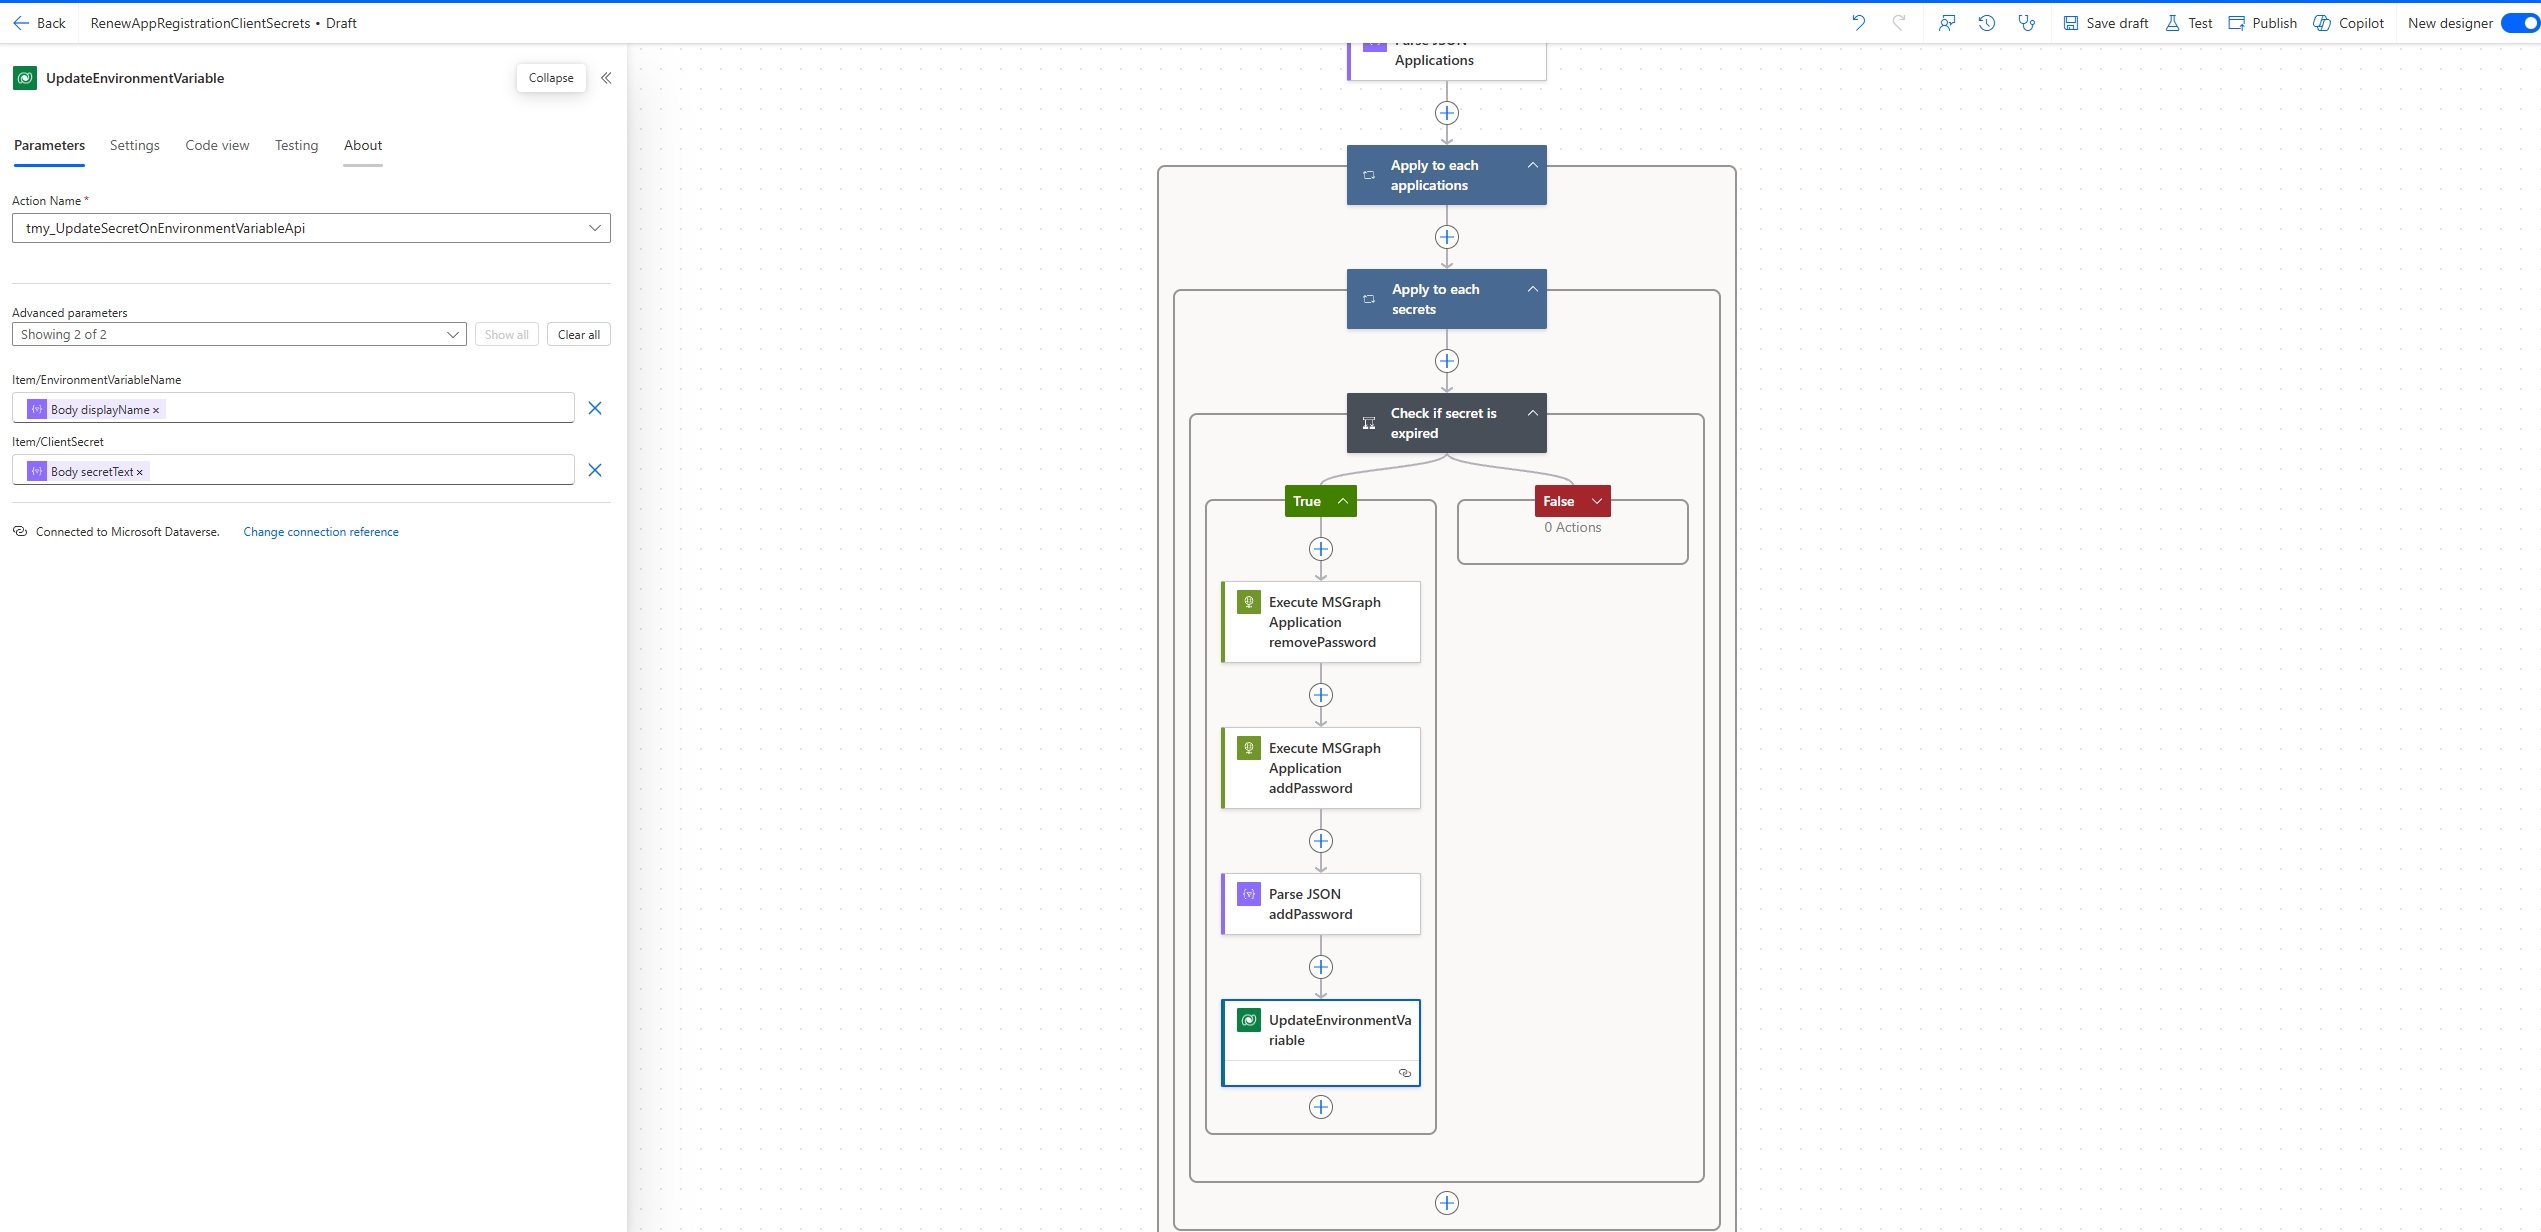Insert action below Execute addPassword

pos(1321,841)
